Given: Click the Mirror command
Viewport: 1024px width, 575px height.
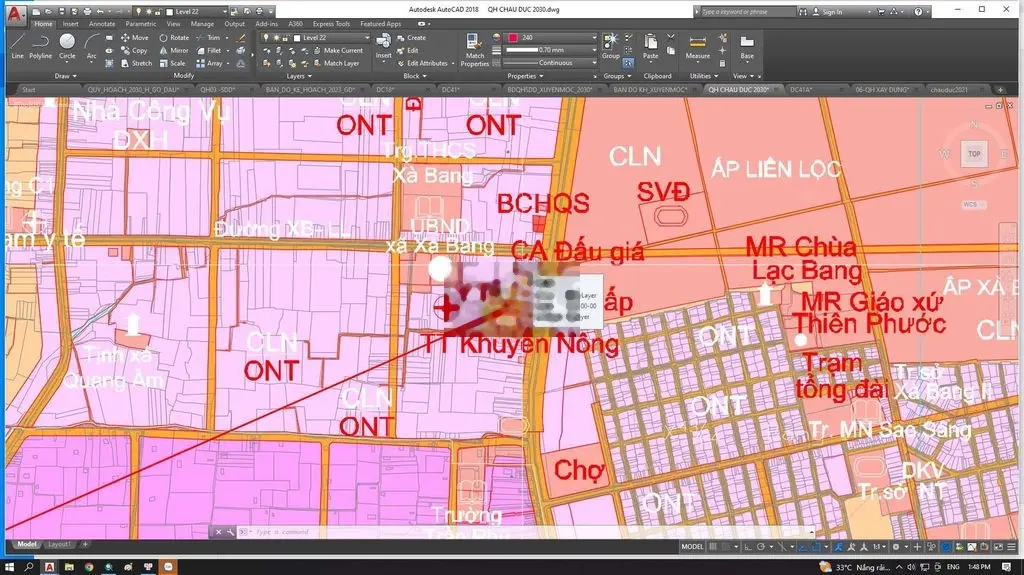Looking at the screenshot, I should pyautogui.click(x=174, y=50).
